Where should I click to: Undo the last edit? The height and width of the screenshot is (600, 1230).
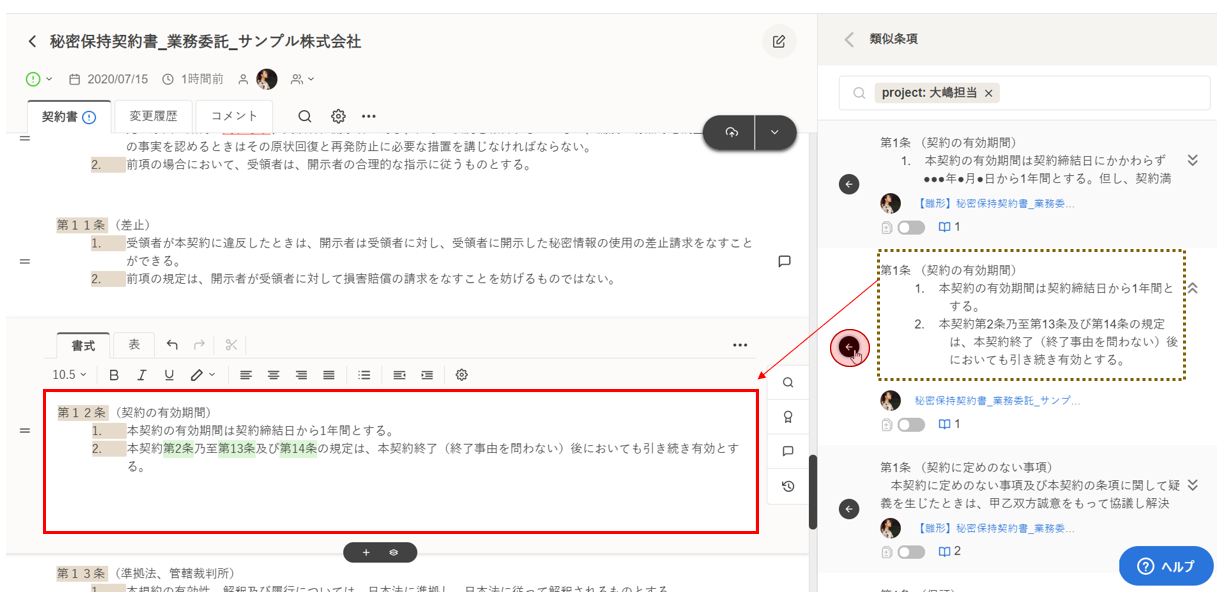pos(172,345)
